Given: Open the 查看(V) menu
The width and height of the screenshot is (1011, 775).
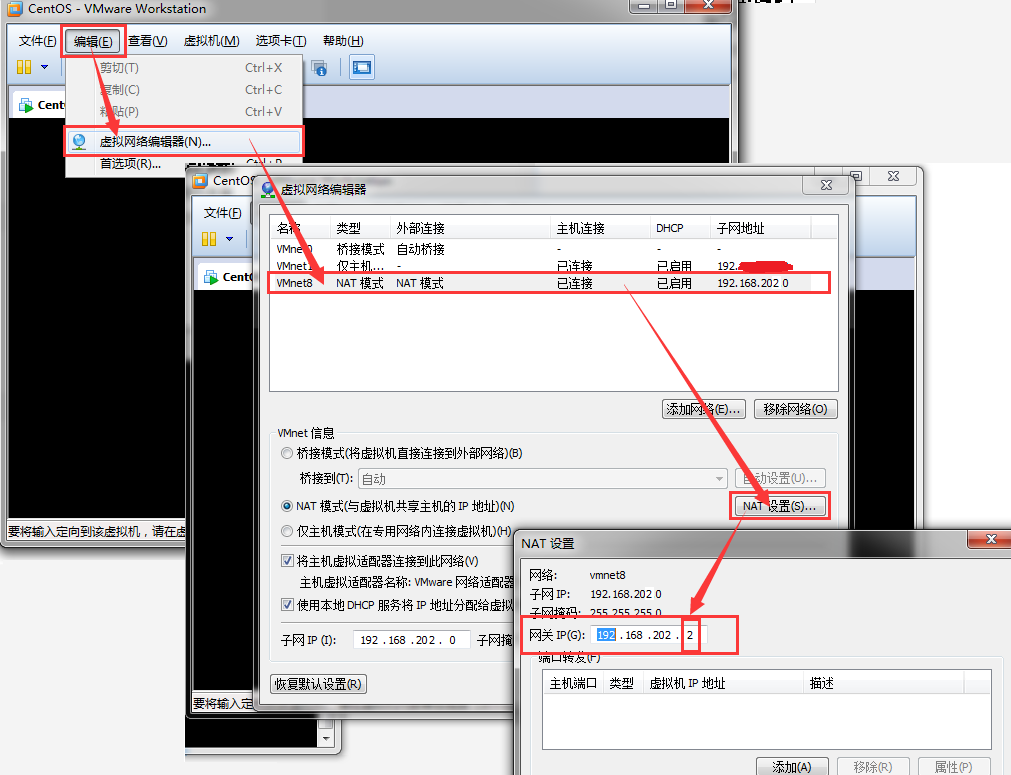Looking at the screenshot, I should [x=148, y=41].
